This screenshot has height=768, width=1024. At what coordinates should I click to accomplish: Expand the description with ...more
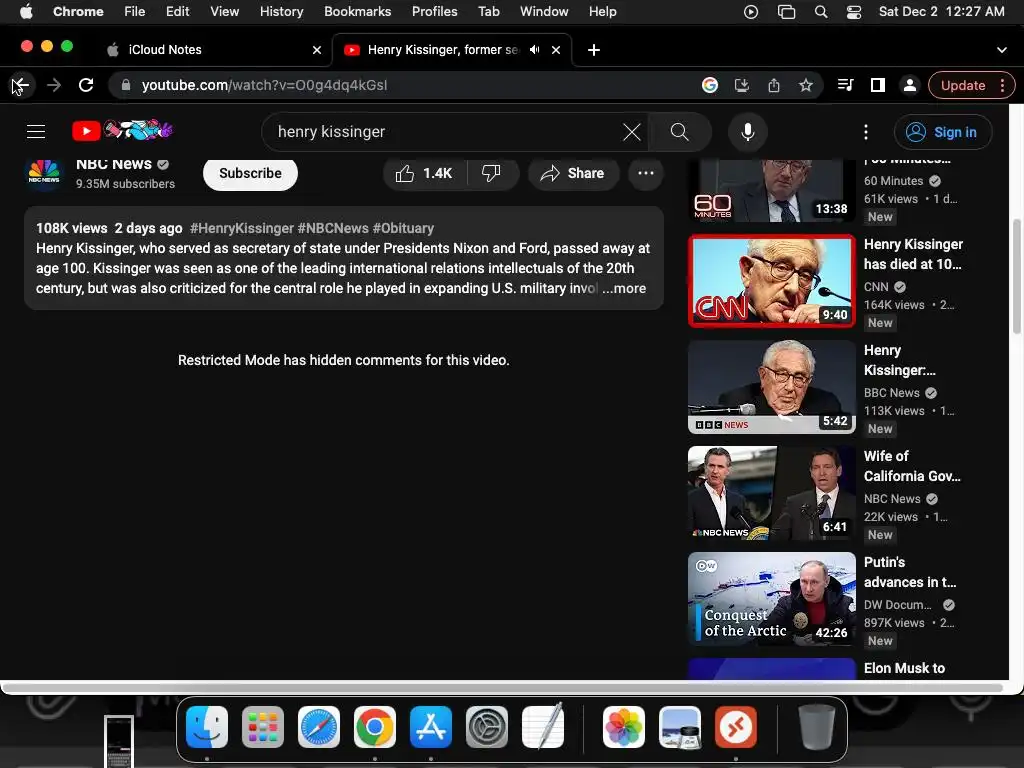click(624, 289)
